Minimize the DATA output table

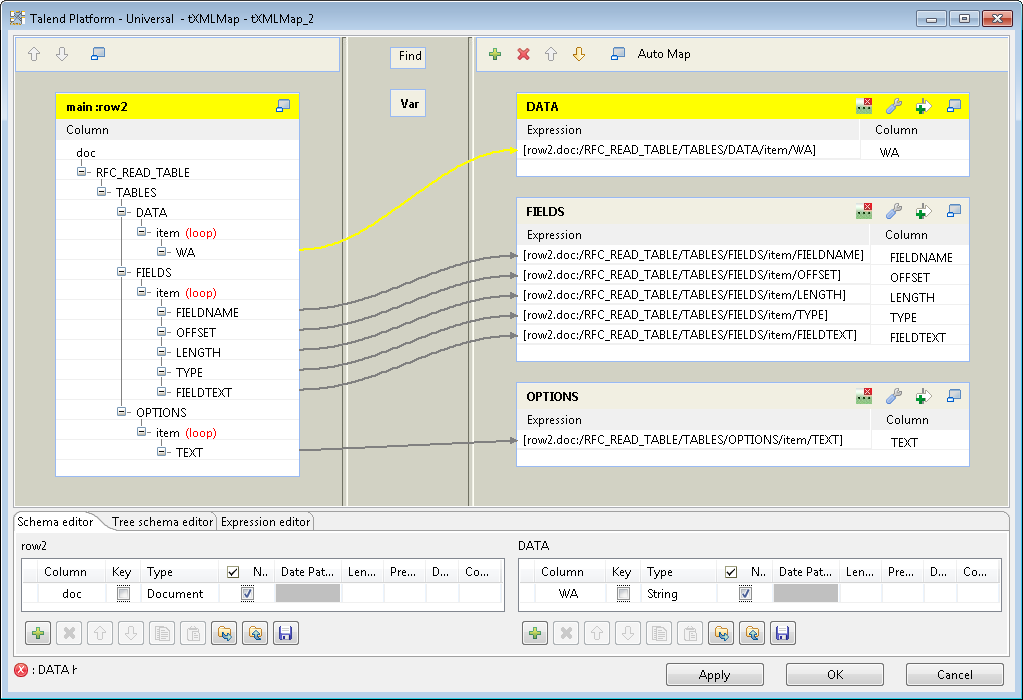pos(953,106)
